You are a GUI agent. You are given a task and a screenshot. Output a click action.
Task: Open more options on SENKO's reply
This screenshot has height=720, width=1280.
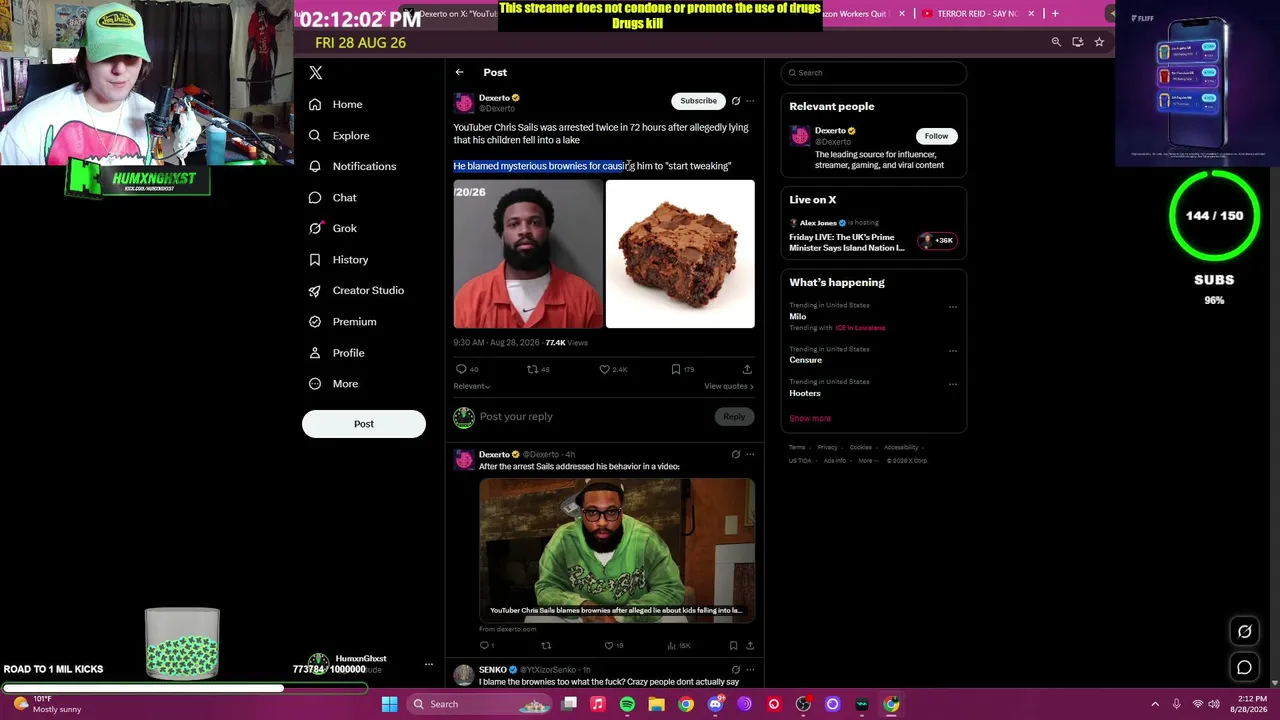[750, 670]
